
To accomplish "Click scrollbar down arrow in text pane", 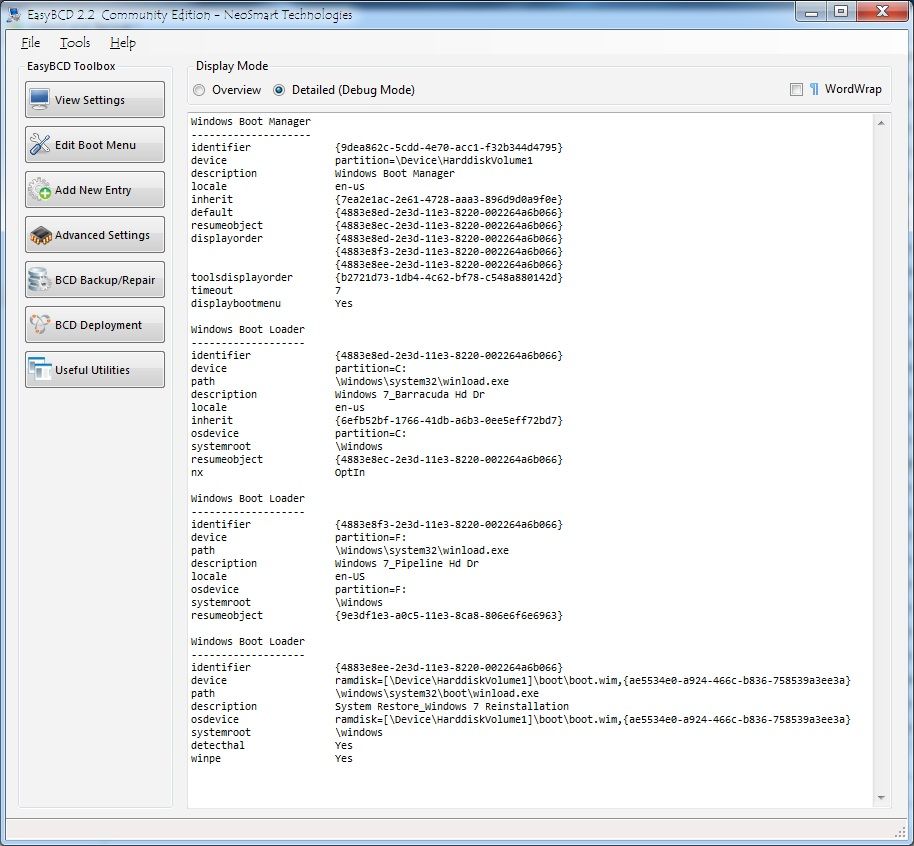I will [x=881, y=797].
